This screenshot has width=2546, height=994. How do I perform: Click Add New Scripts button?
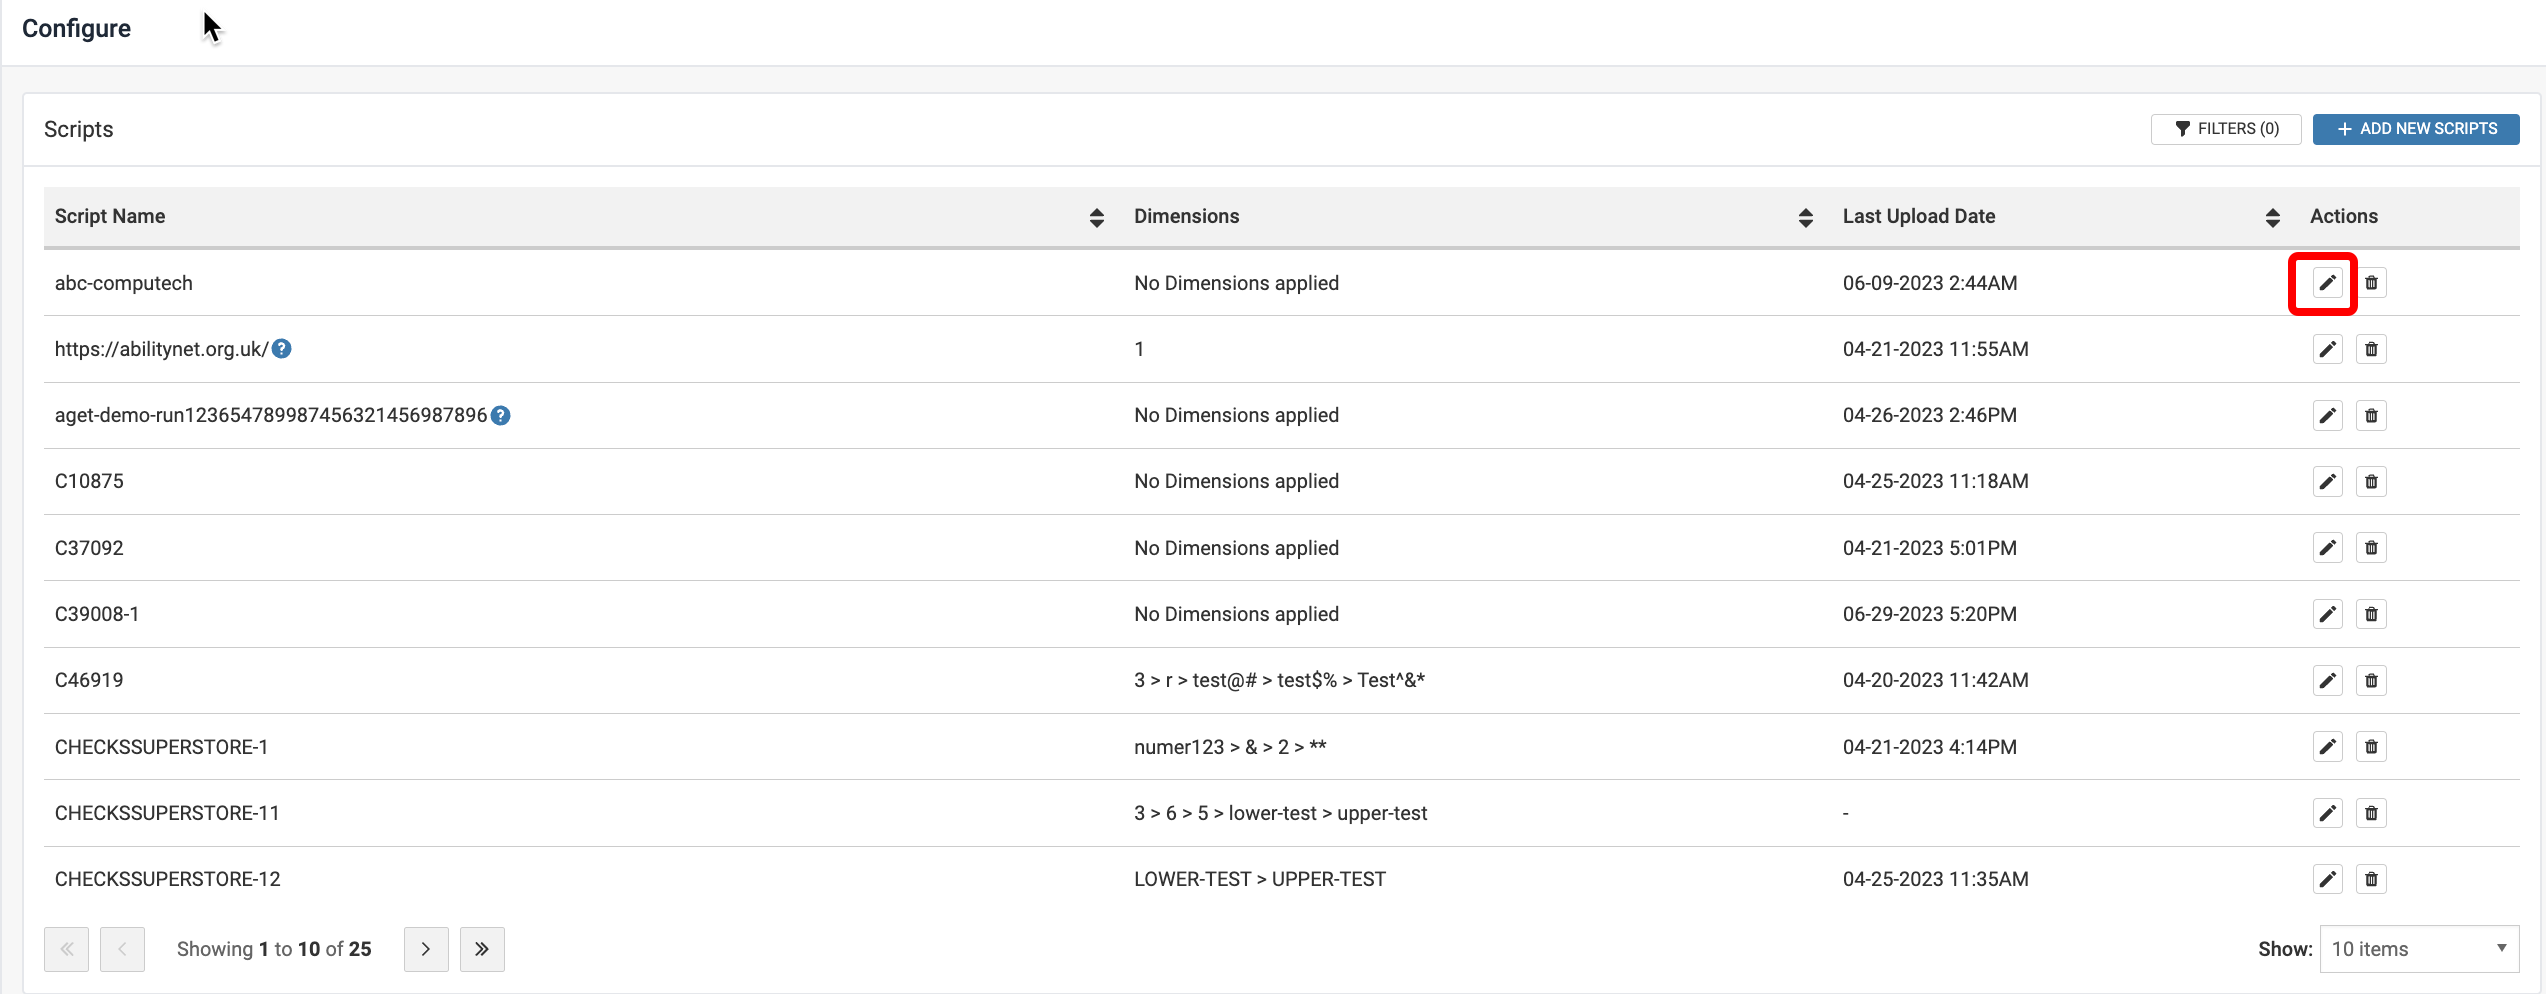tap(2415, 129)
